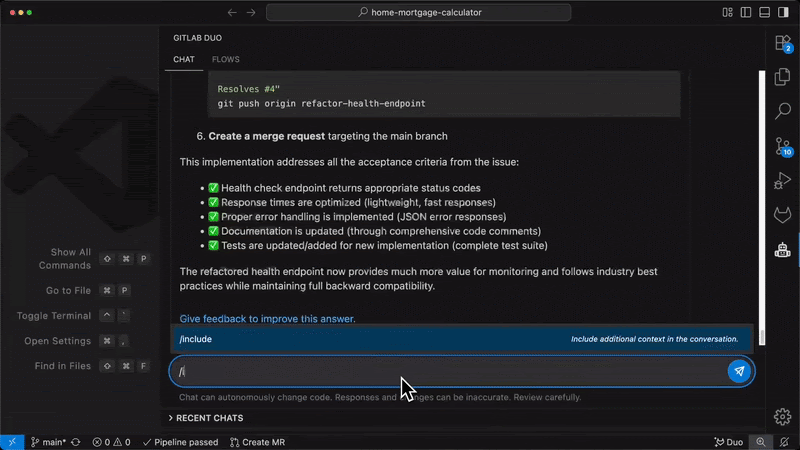The width and height of the screenshot is (800, 450).
Task: Click the home-mortgage-calculator search box
Action: (418, 12)
